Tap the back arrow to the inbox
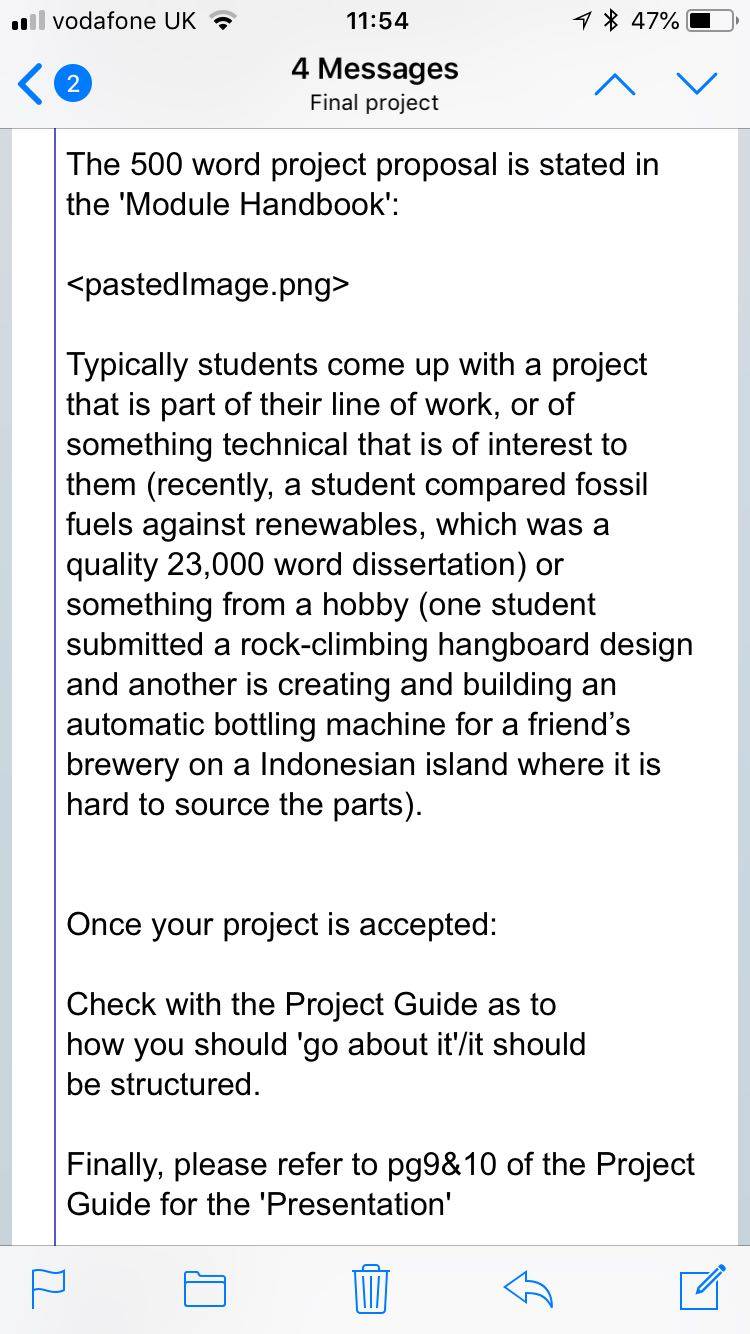The image size is (750, 1334). pyautogui.click(x=30, y=84)
